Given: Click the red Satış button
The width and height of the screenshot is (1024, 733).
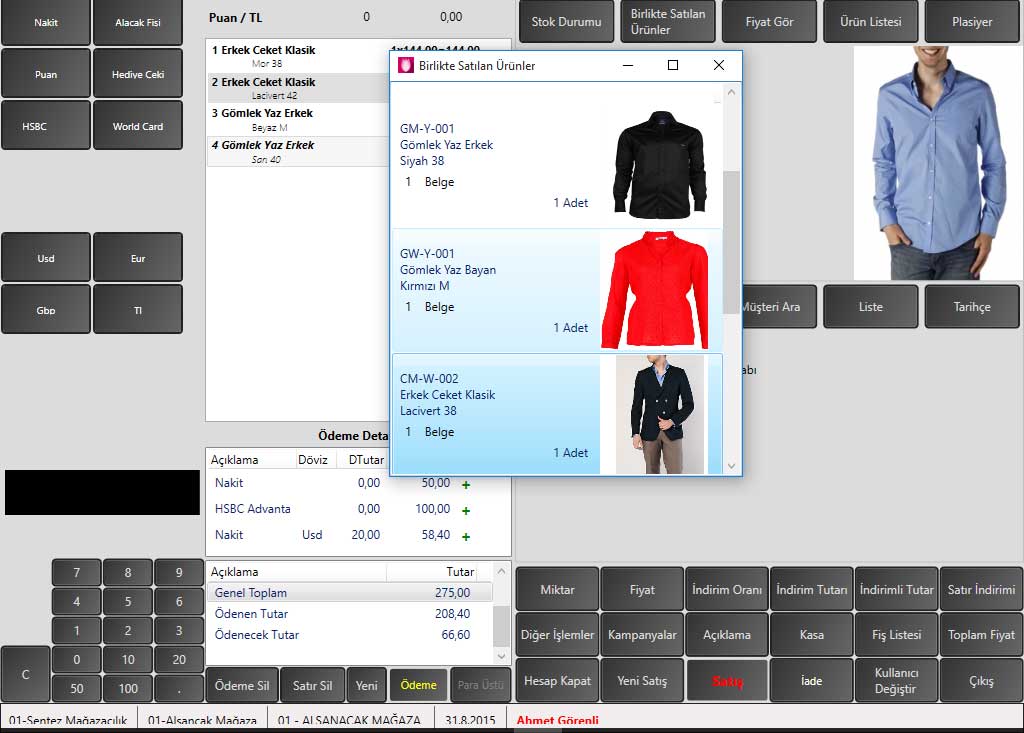Looking at the screenshot, I should coord(727,681).
